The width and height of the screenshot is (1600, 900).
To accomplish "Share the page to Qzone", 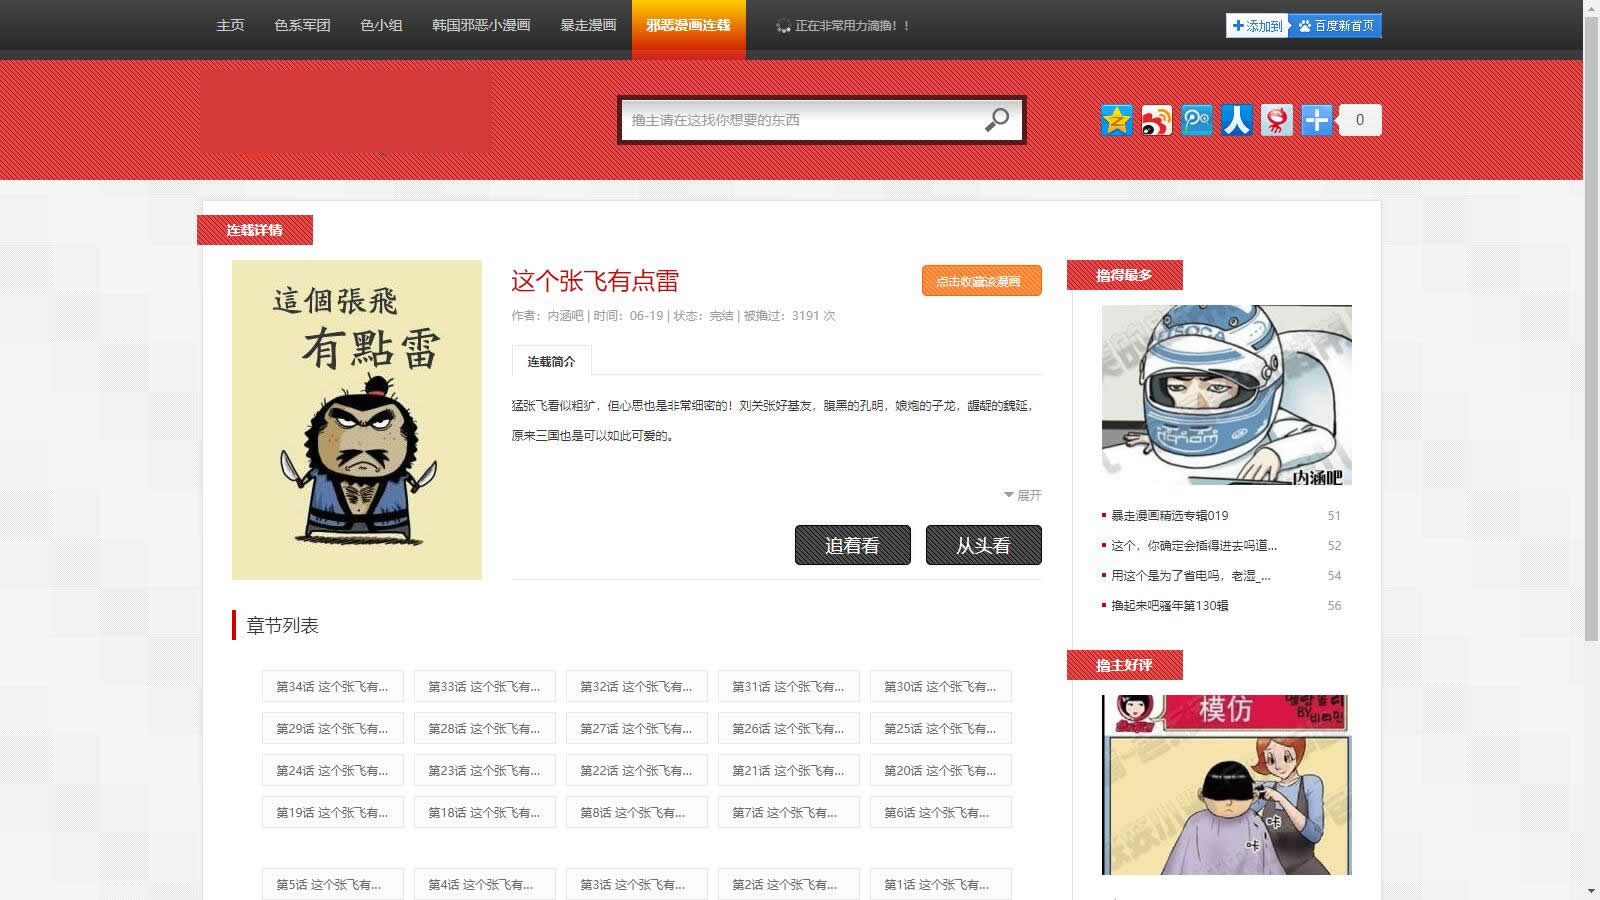I will pyautogui.click(x=1116, y=120).
